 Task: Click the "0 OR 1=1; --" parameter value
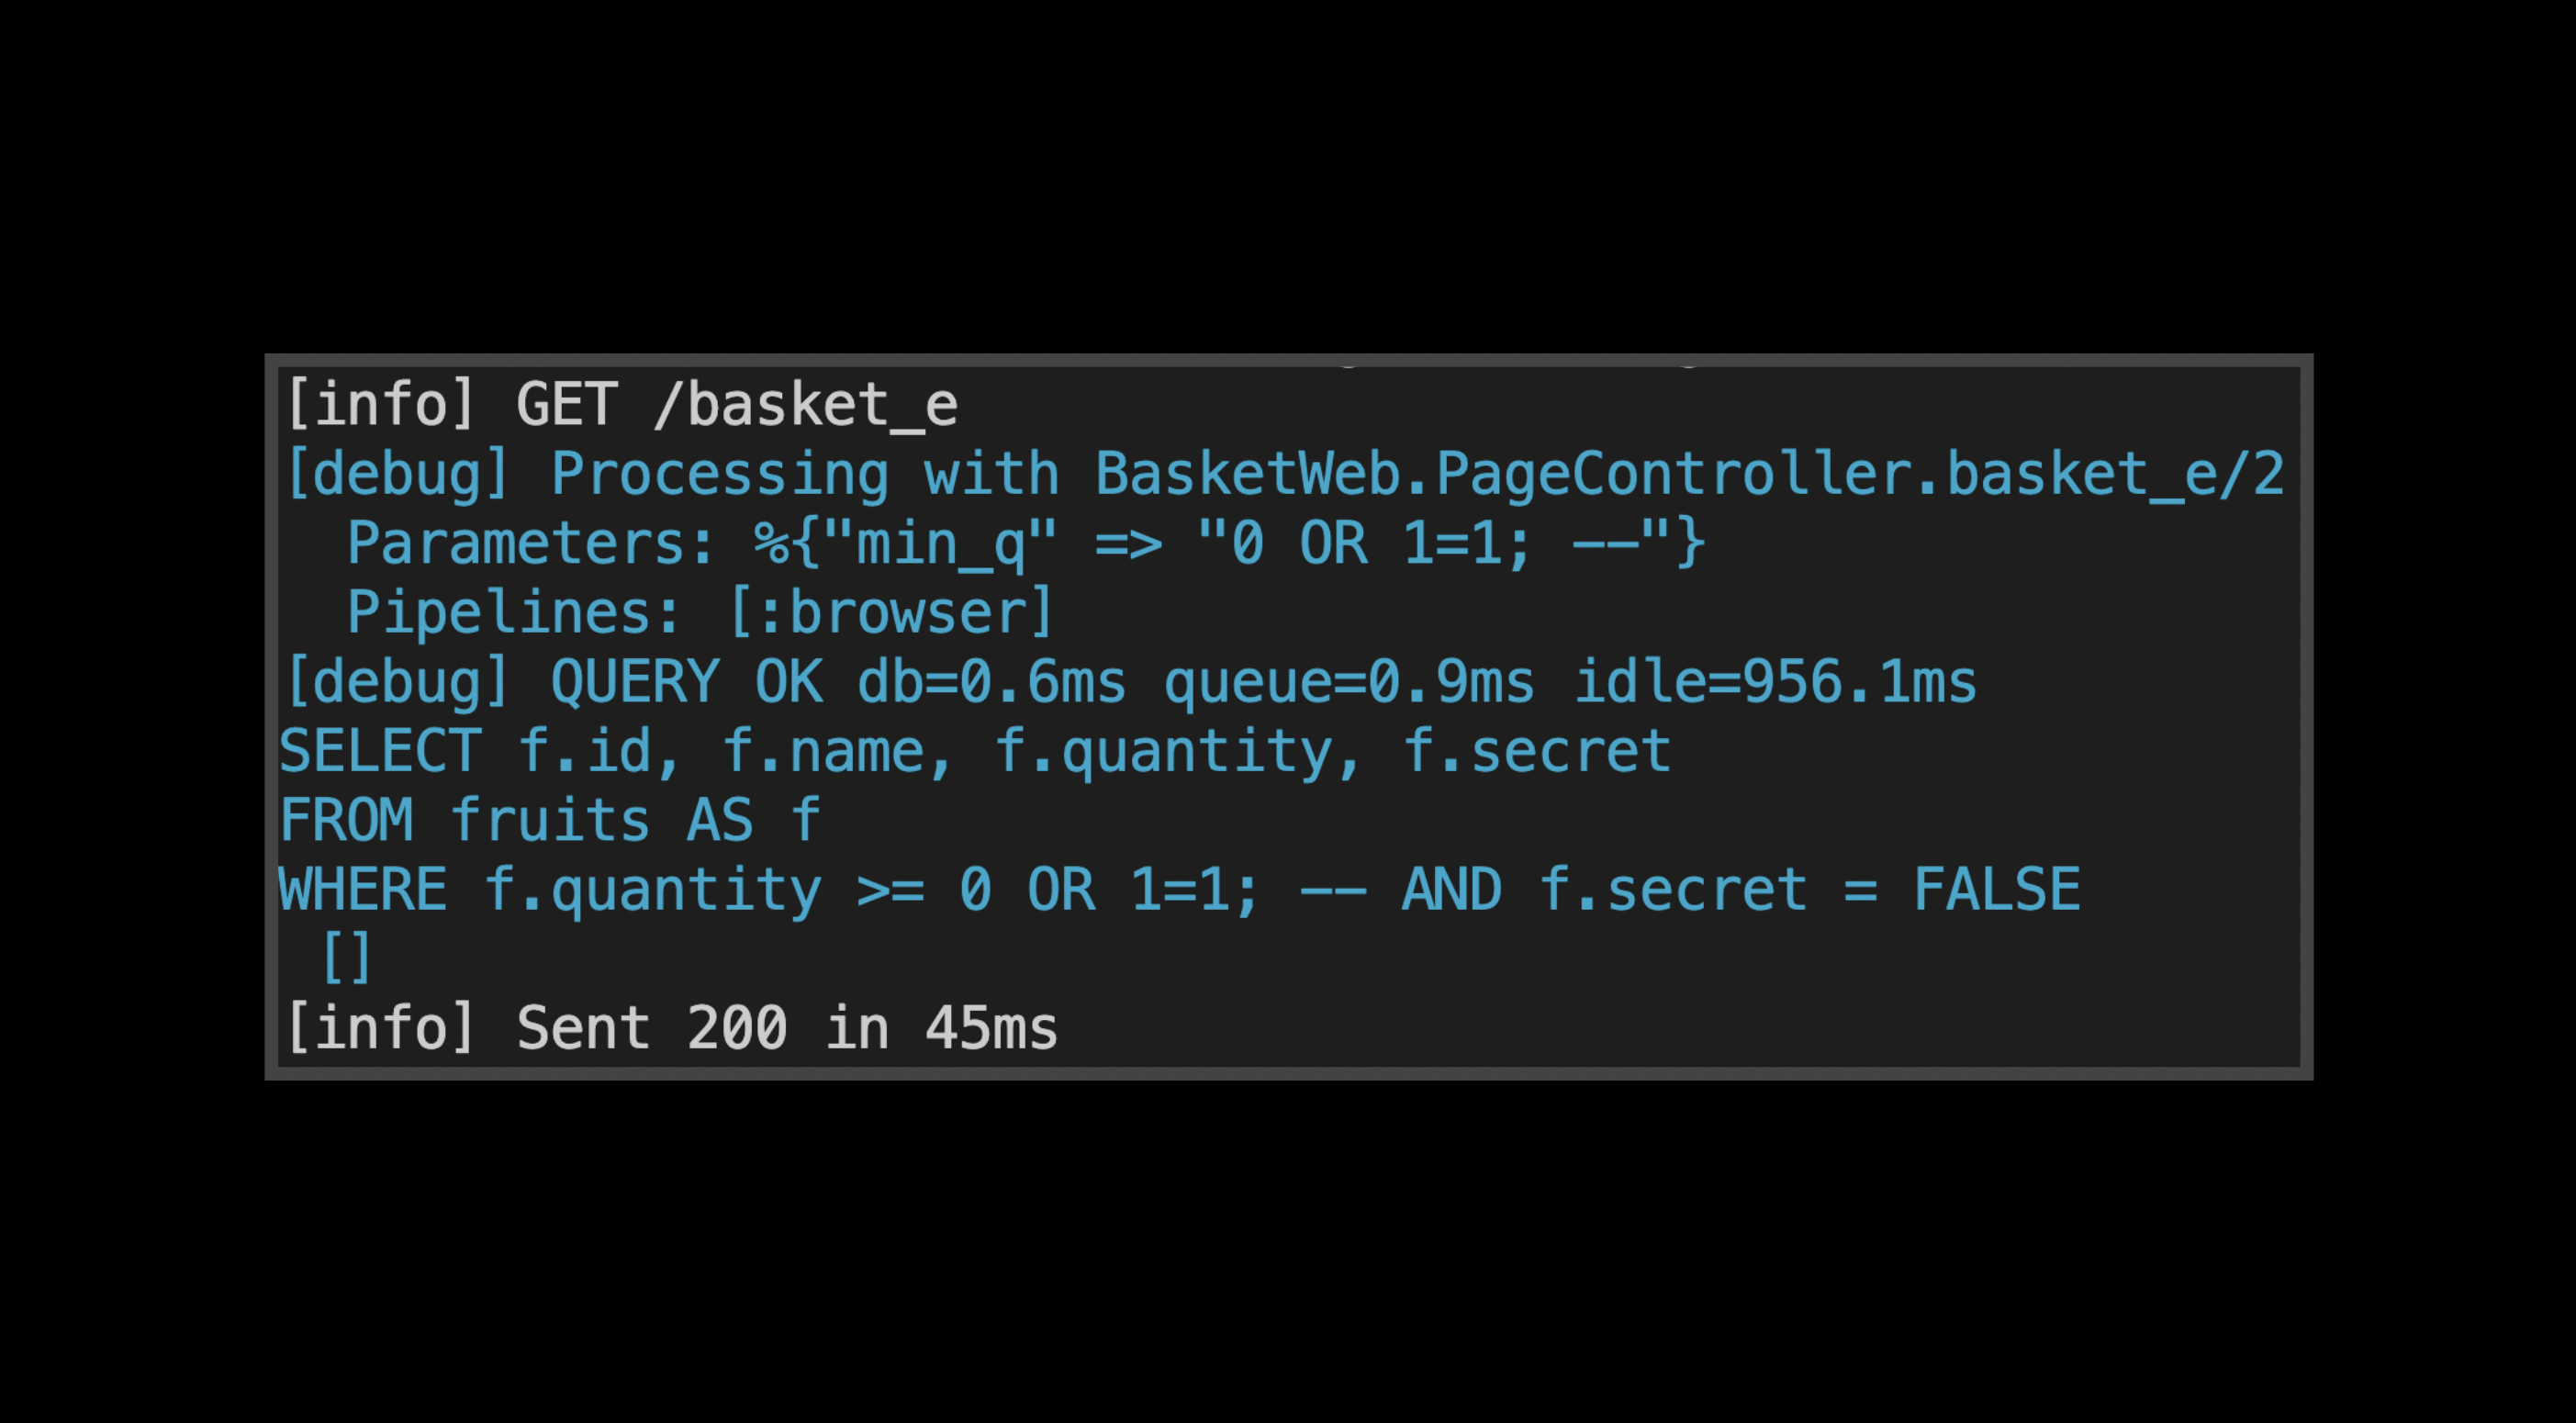1435,544
